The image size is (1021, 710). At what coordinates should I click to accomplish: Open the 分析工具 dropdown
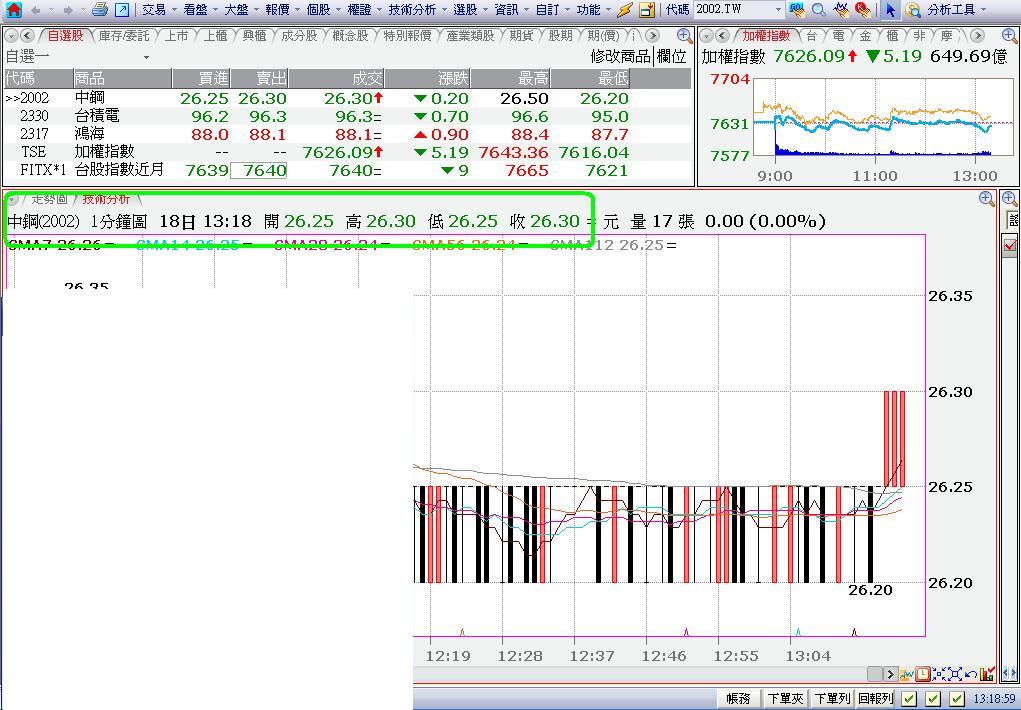pos(957,10)
